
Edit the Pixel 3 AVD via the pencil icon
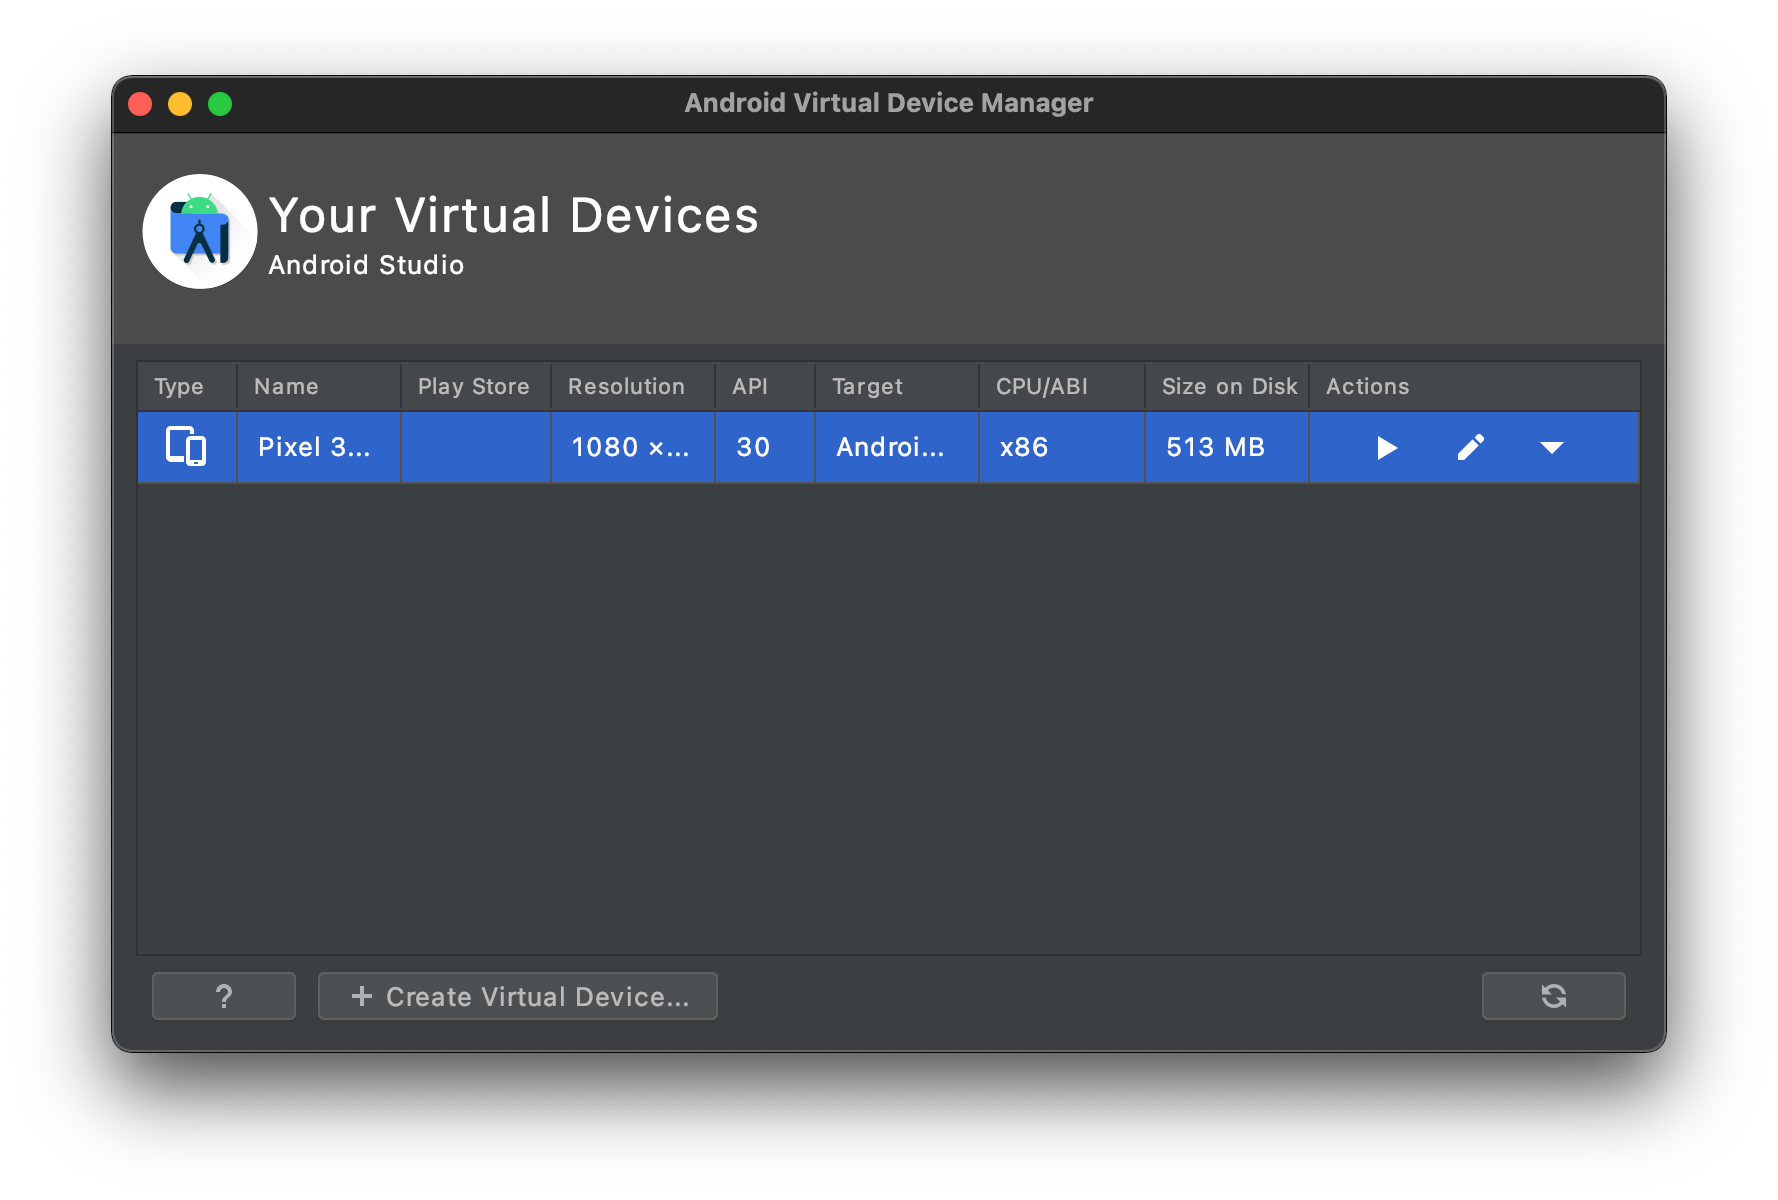(x=1471, y=447)
